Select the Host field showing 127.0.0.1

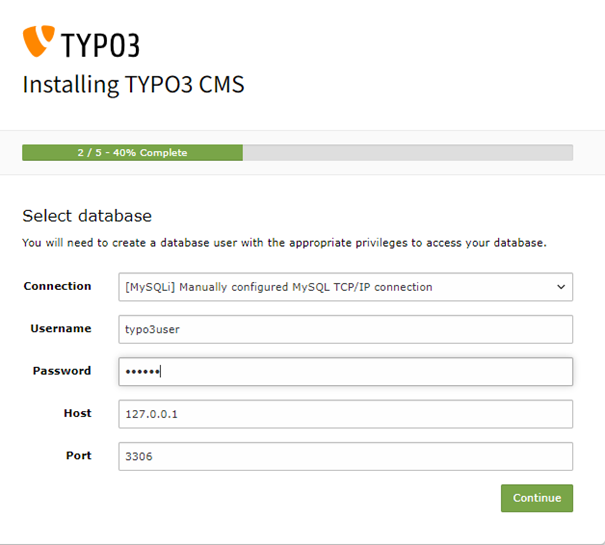[x=345, y=414]
